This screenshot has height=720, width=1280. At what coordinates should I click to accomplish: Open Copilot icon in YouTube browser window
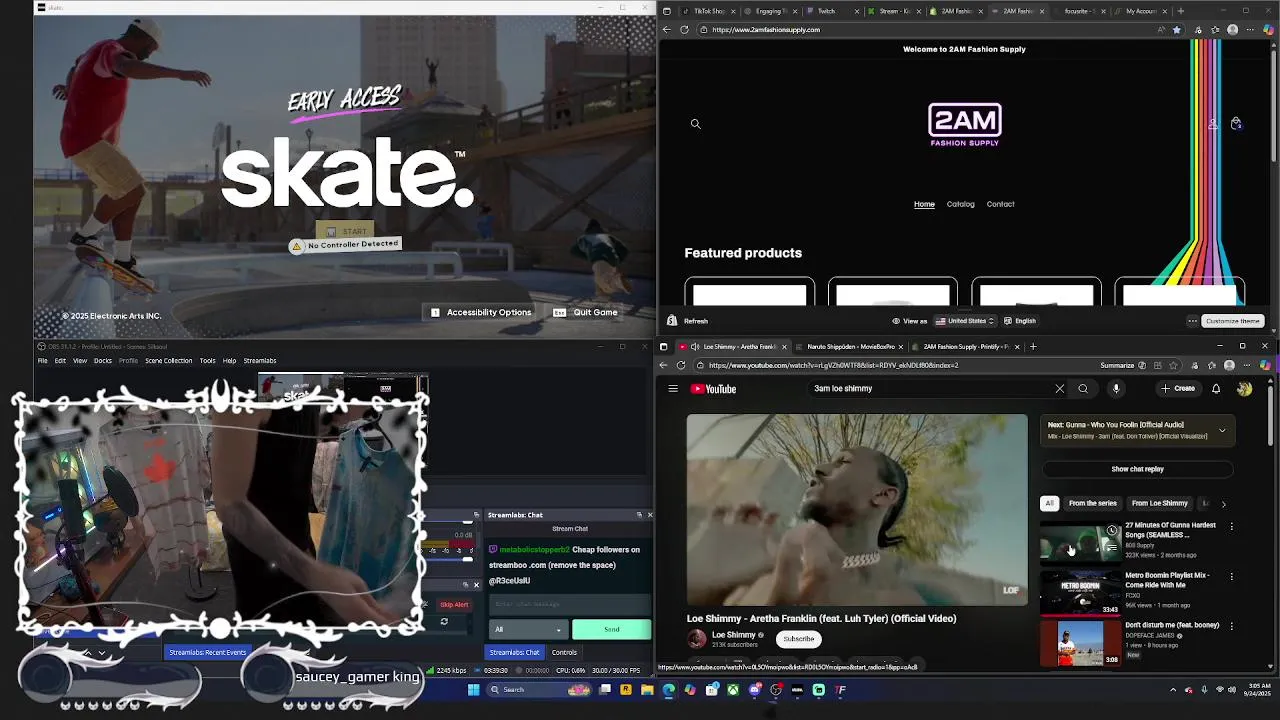click(x=1265, y=365)
